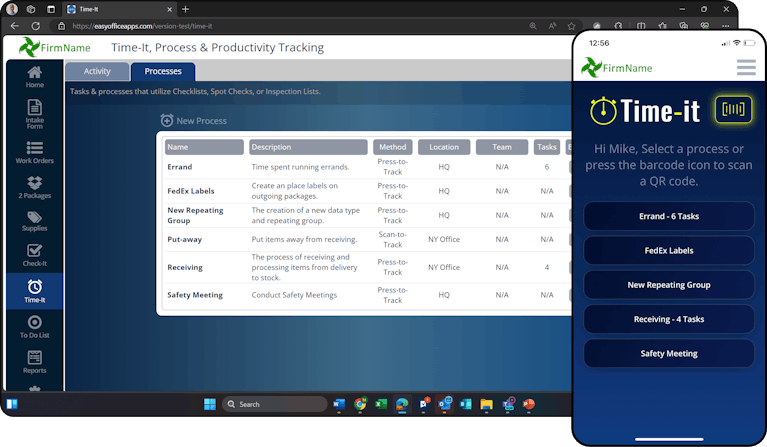Select the FedEx Labels row name in table
Viewport: 767px width, 447px height.
pyautogui.click(x=191, y=191)
